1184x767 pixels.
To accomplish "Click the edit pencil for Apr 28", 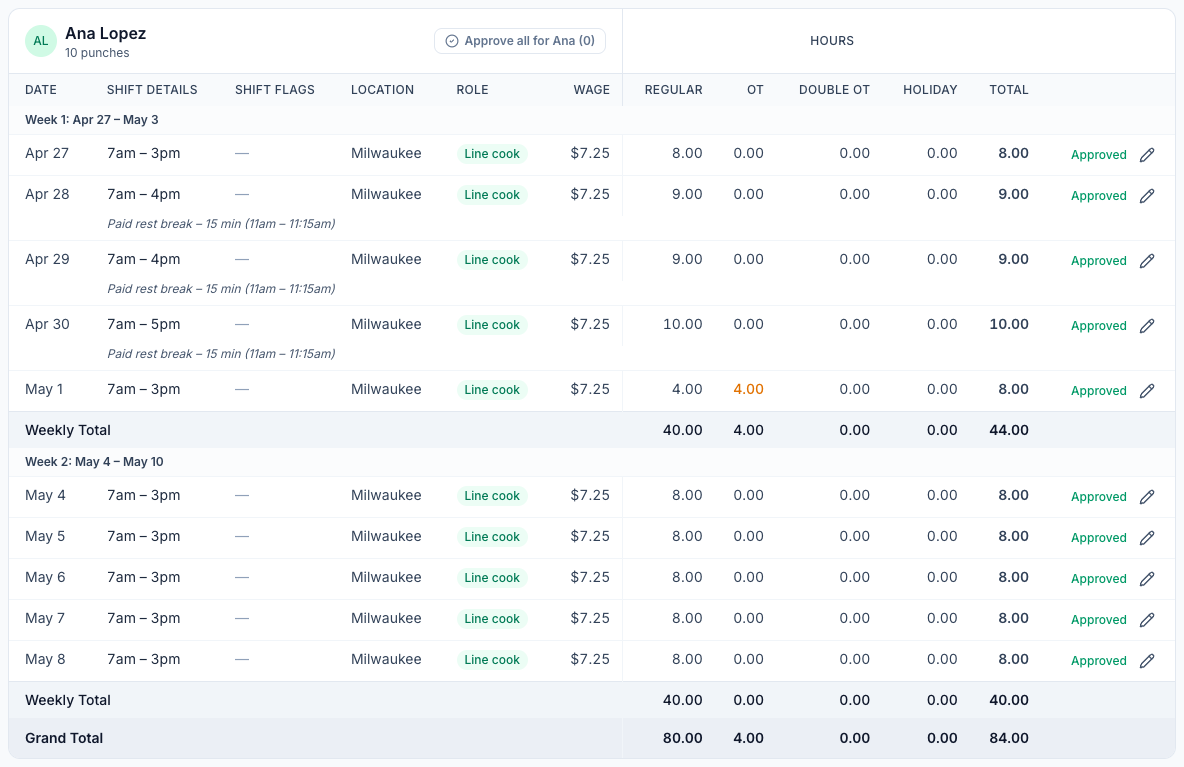I will 1147,196.
